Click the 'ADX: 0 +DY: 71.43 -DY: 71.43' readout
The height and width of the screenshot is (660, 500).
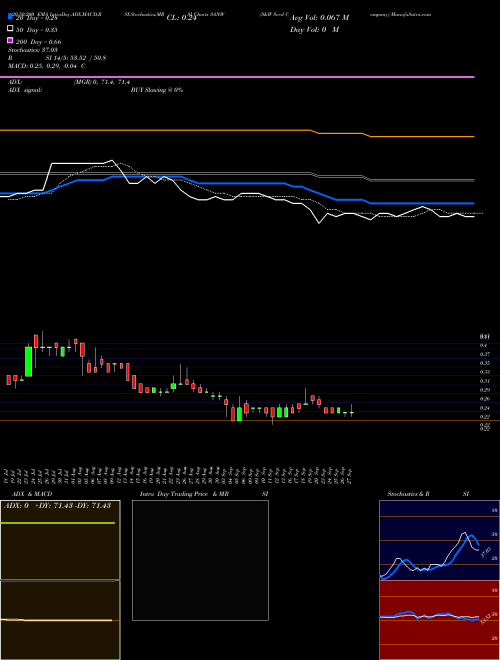[x=57, y=506]
